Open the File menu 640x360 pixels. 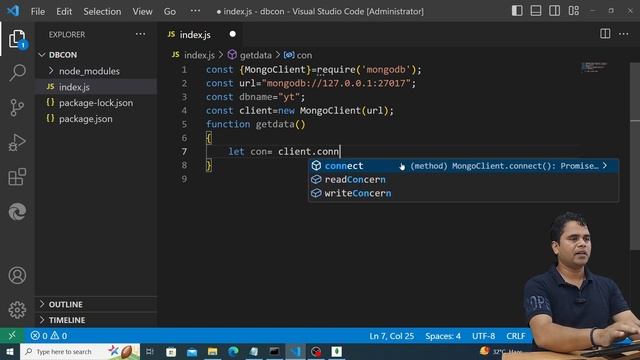point(38,11)
